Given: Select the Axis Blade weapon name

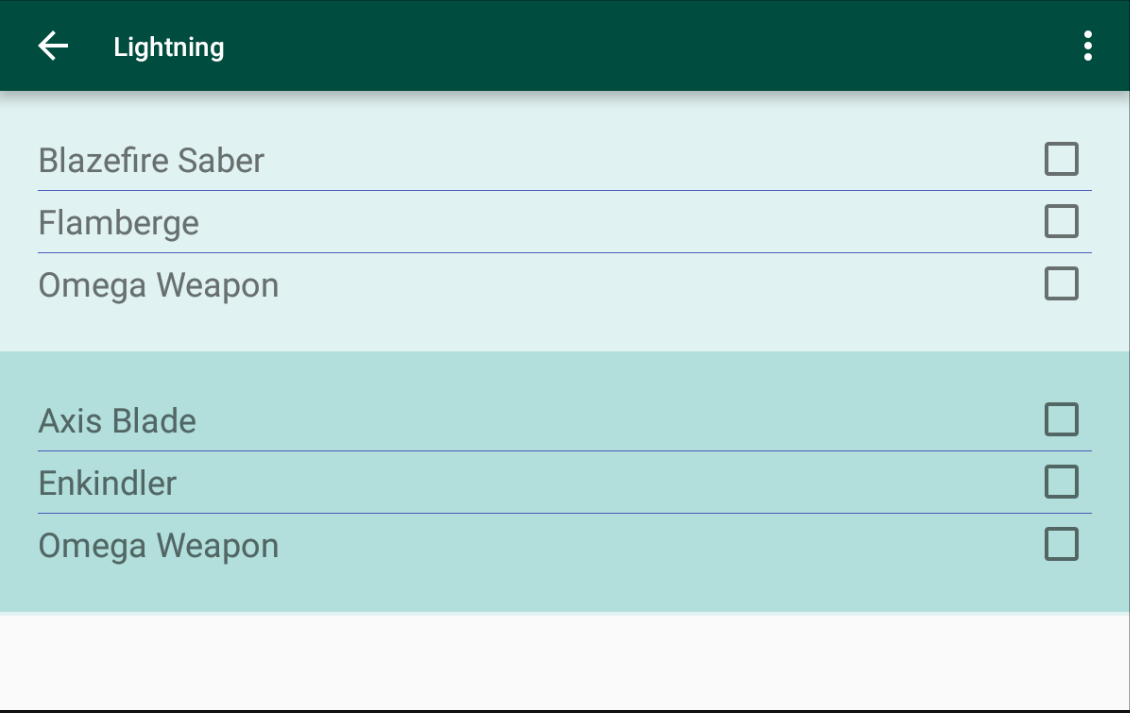Looking at the screenshot, I should [117, 421].
